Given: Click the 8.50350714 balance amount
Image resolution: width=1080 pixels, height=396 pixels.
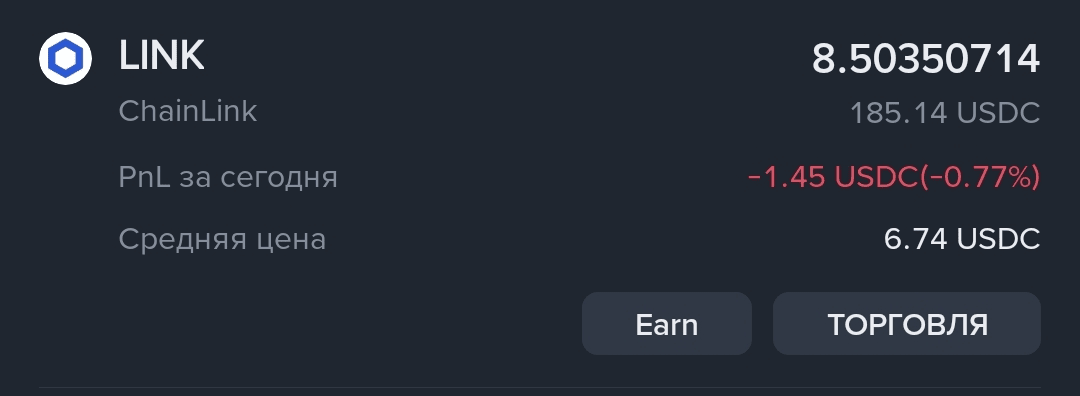Looking at the screenshot, I should (x=926, y=59).
